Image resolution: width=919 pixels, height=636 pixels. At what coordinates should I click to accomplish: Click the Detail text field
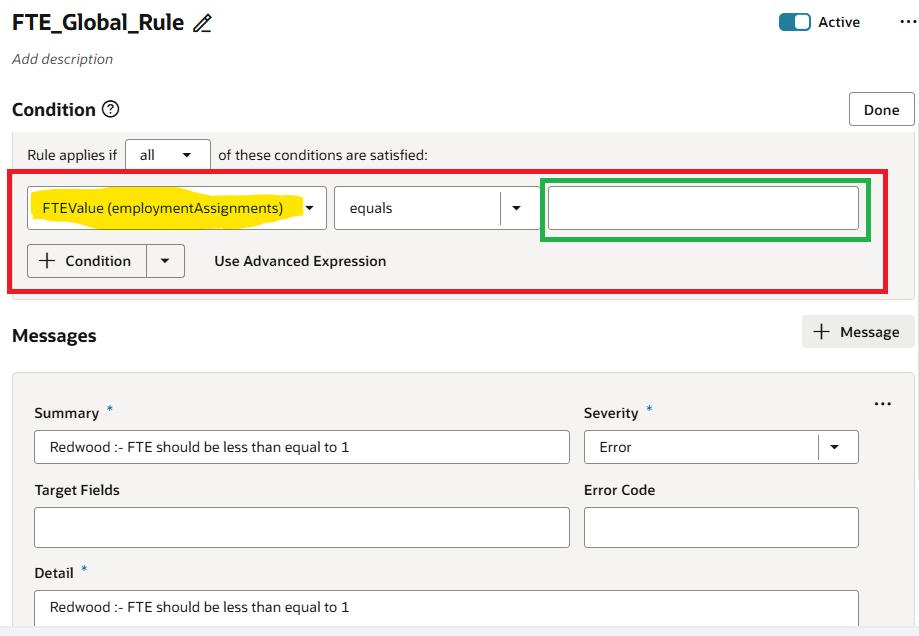446,607
